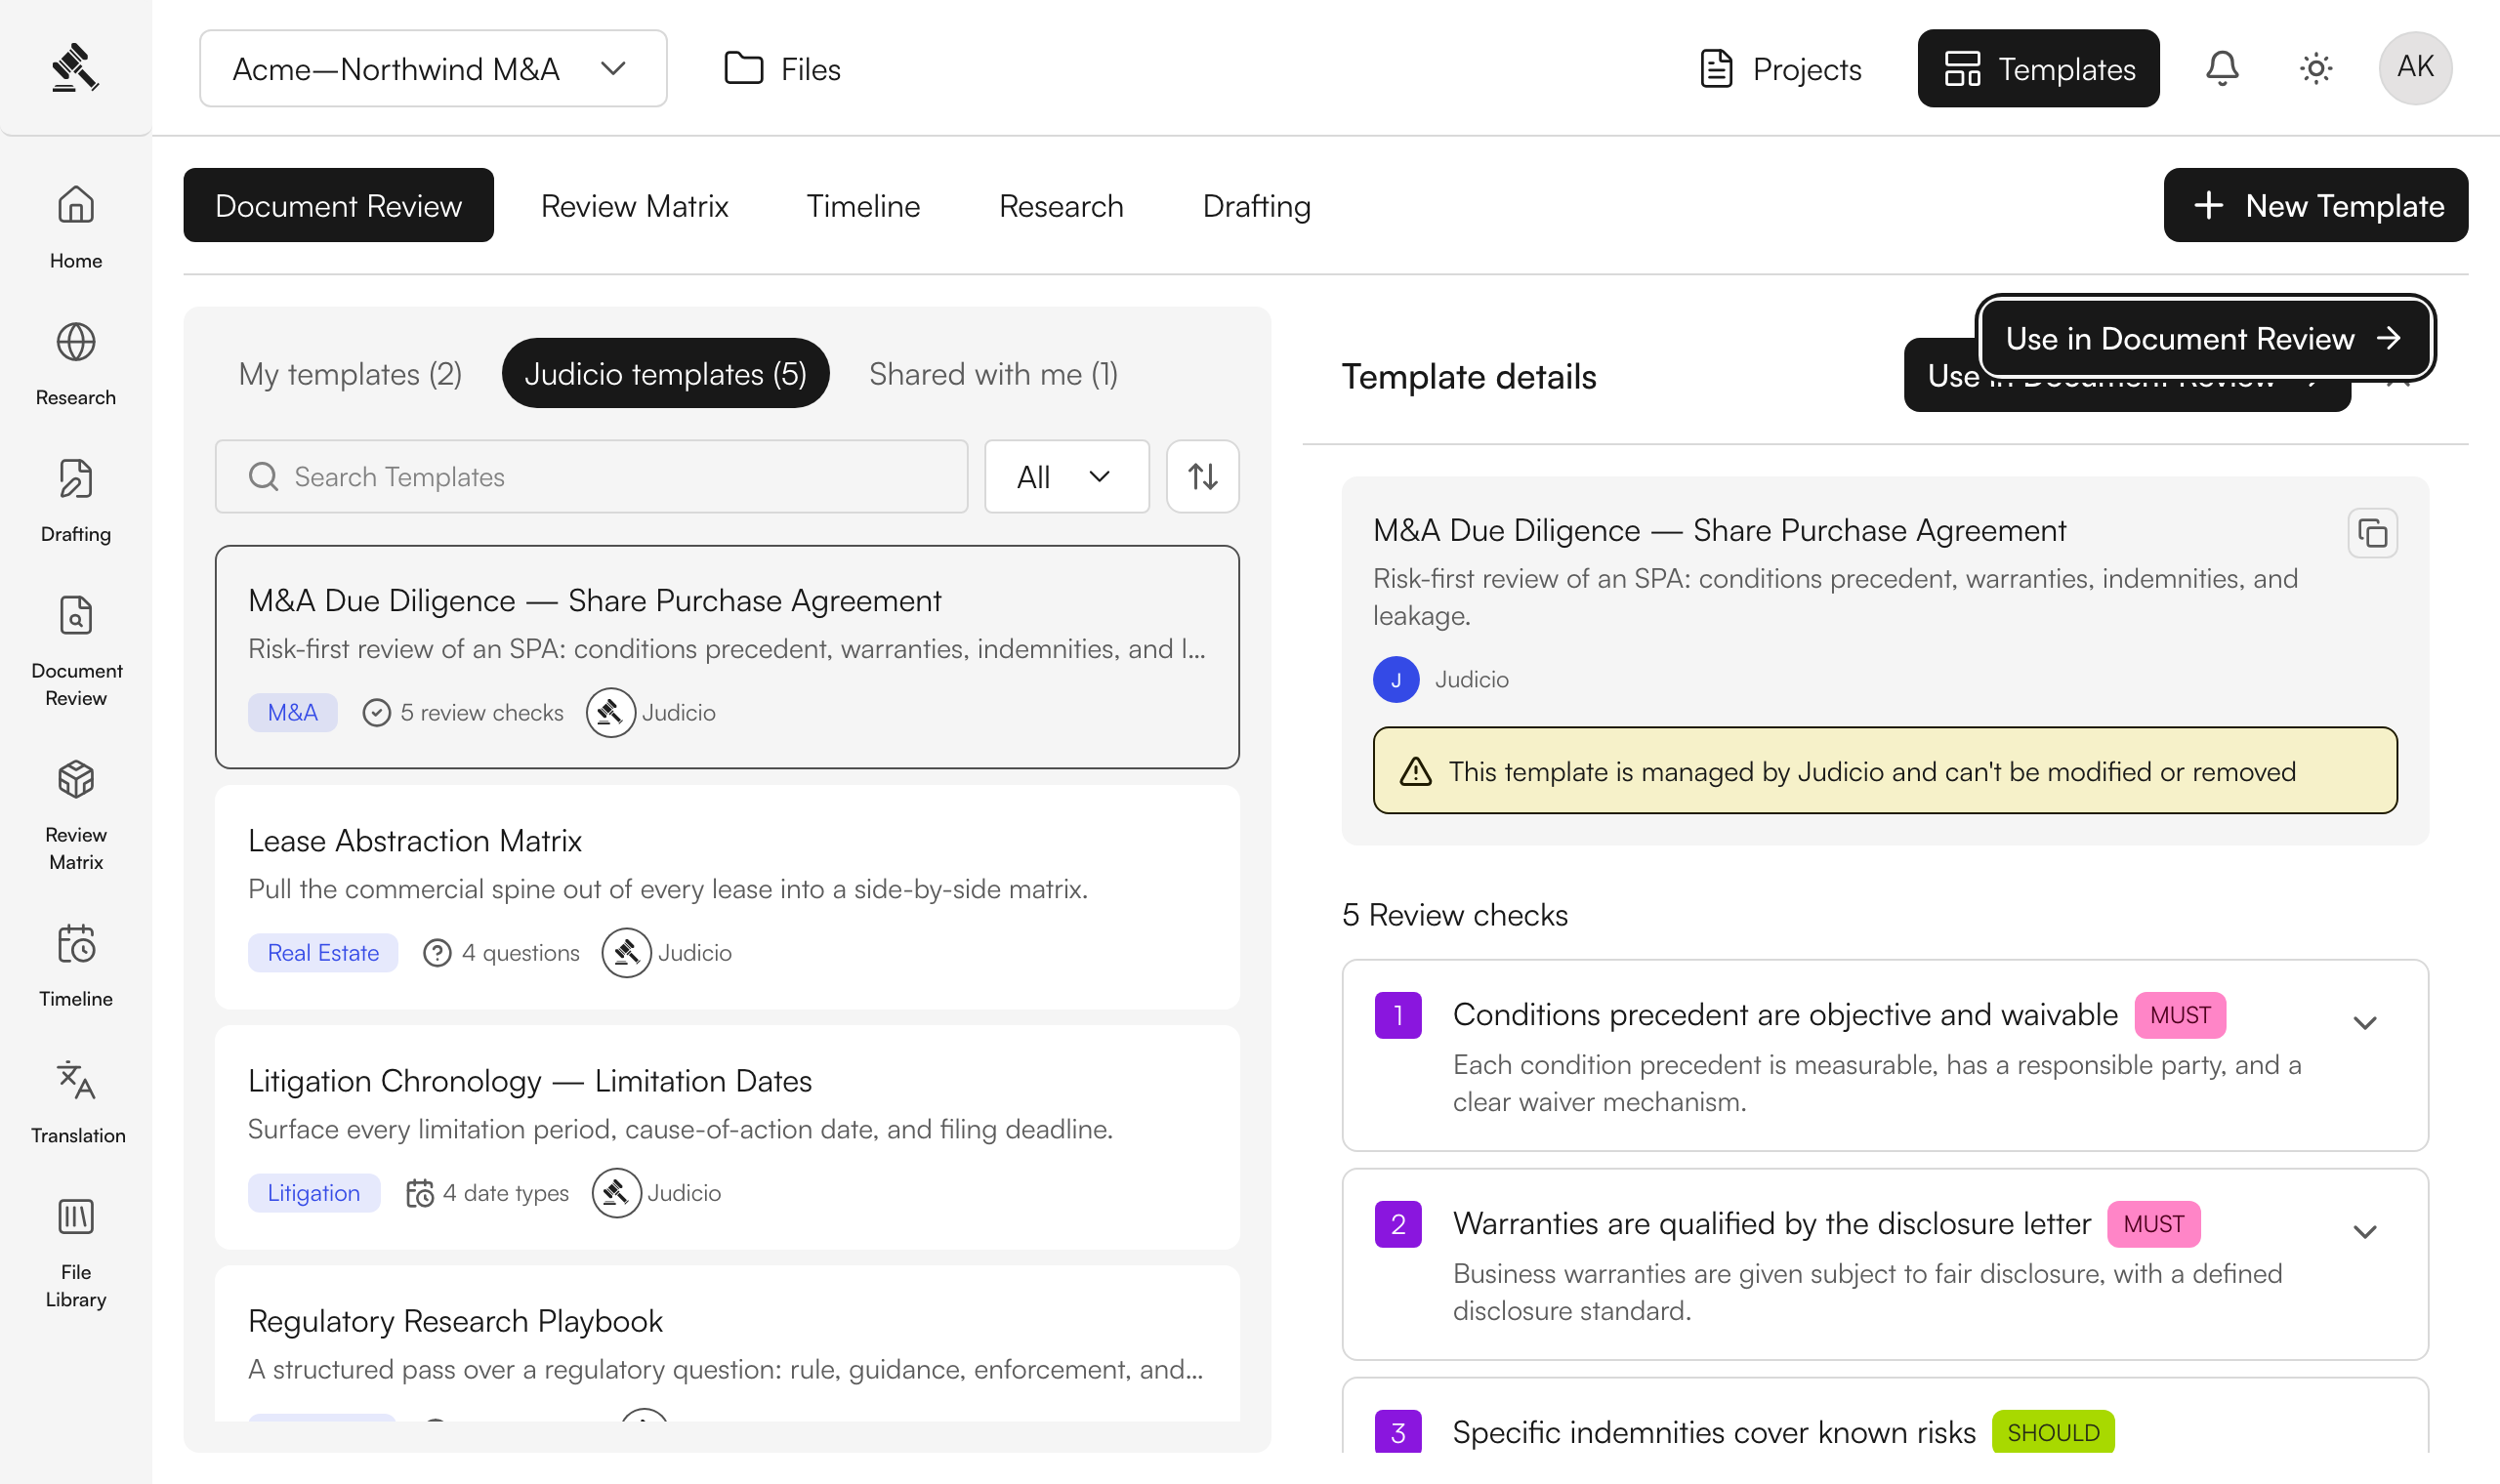Duplicate template using the copy icon
Viewport: 2500px width, 1484px height.
coord(2372,533)
